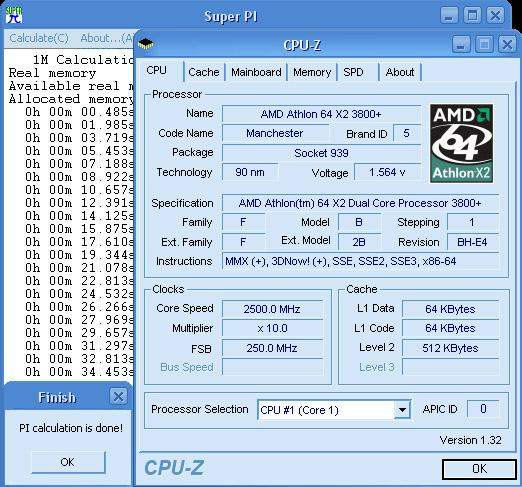The height and width of the screenshot is (487, 522).
Task: Click the Level 2 value 512 KBytes
Action: (x=450, y=348)
